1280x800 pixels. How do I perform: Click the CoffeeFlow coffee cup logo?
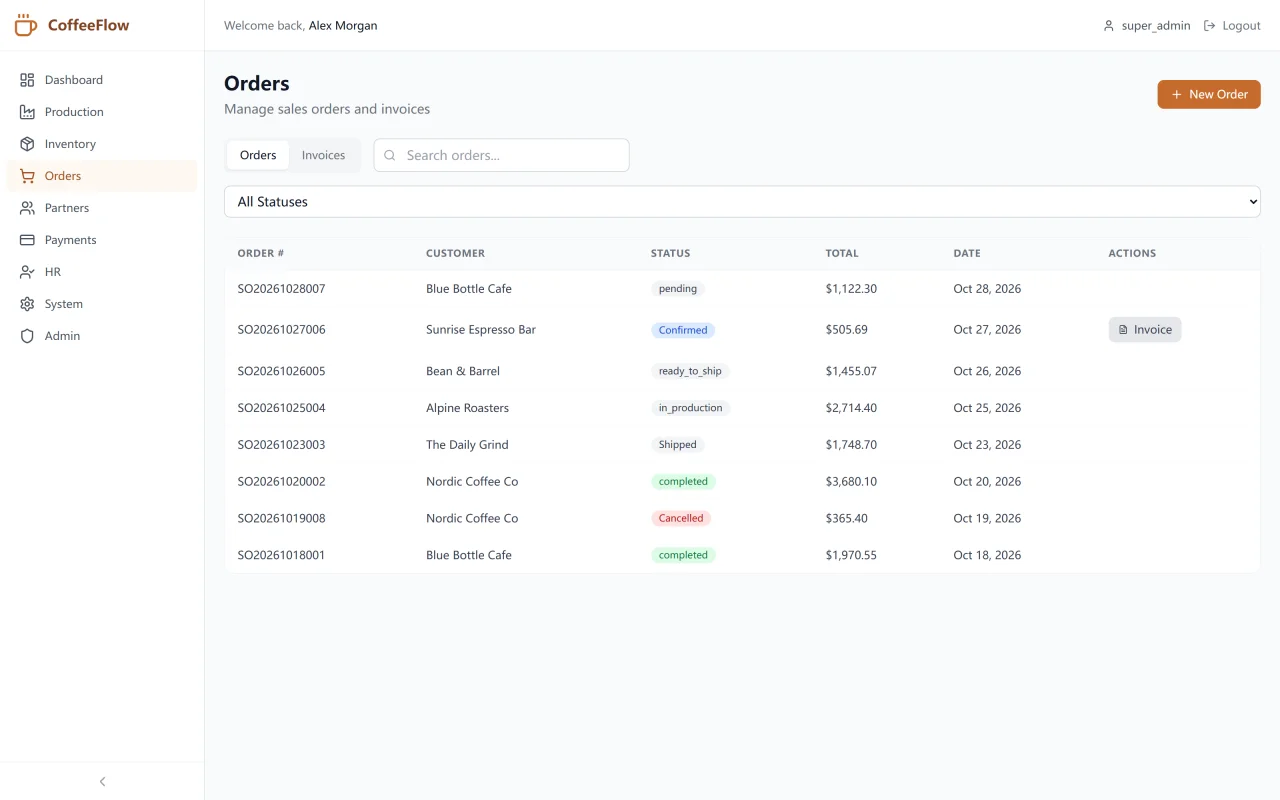click(x=26, y=25)
